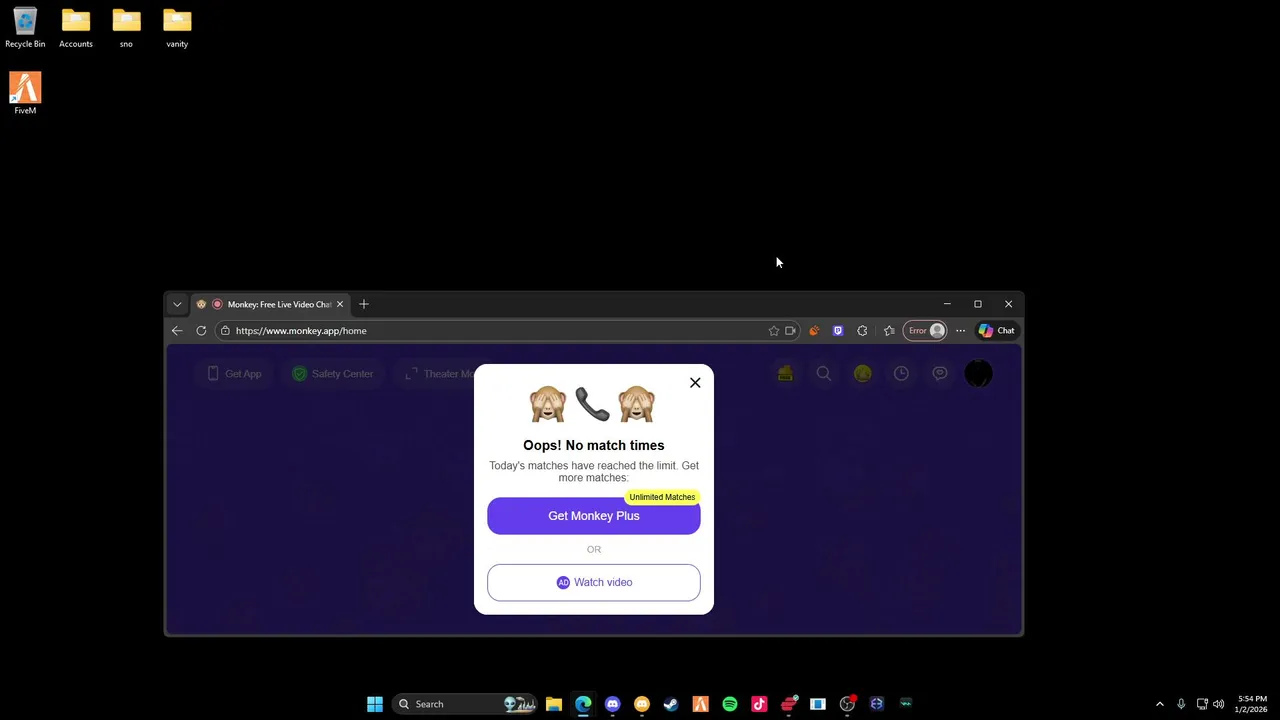Minimize the browser window
Viewport: 1280px width, 720px height.
click(947, 304)
